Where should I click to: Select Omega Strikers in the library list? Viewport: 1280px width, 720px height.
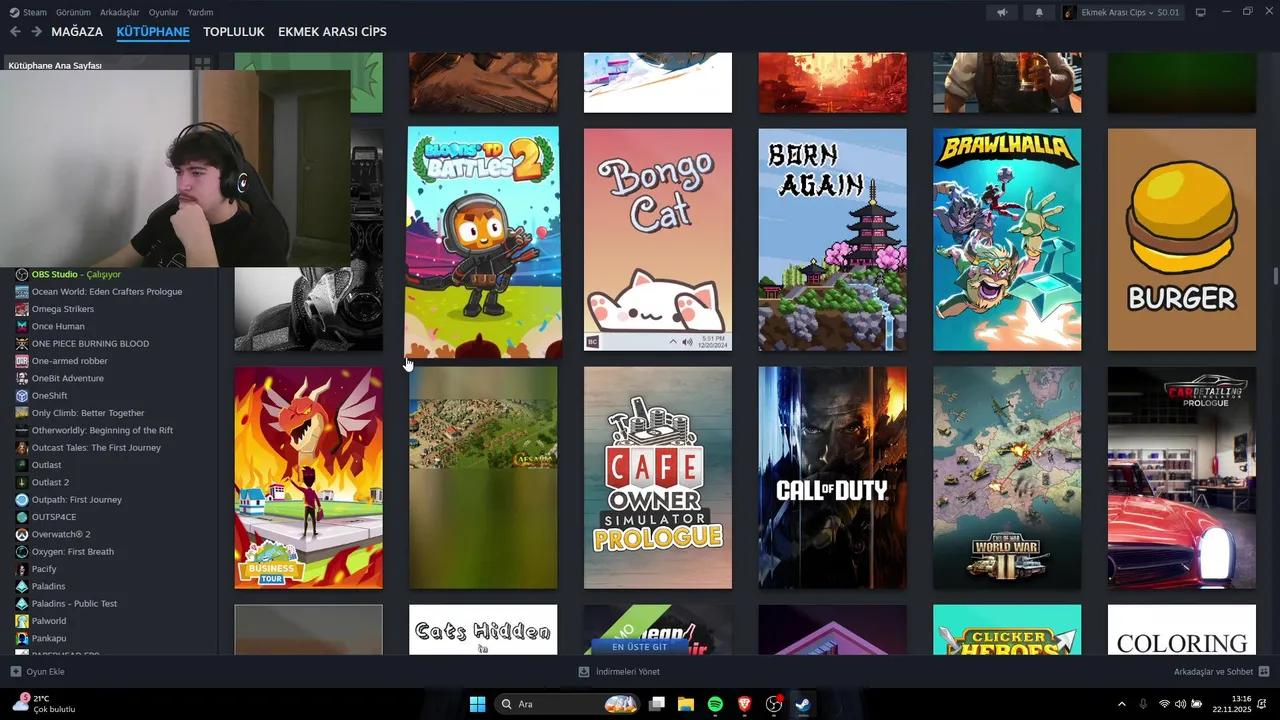tap(63, 309)
